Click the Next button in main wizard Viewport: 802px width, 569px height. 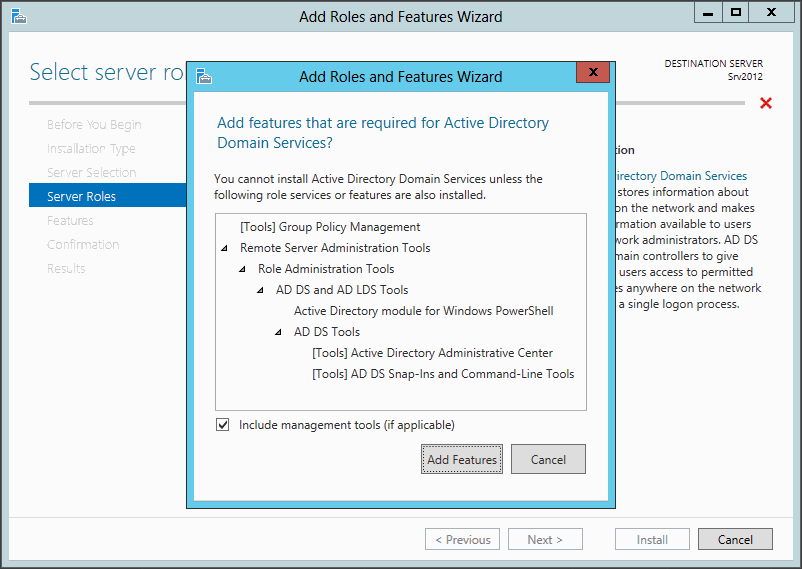click(545, 539)
